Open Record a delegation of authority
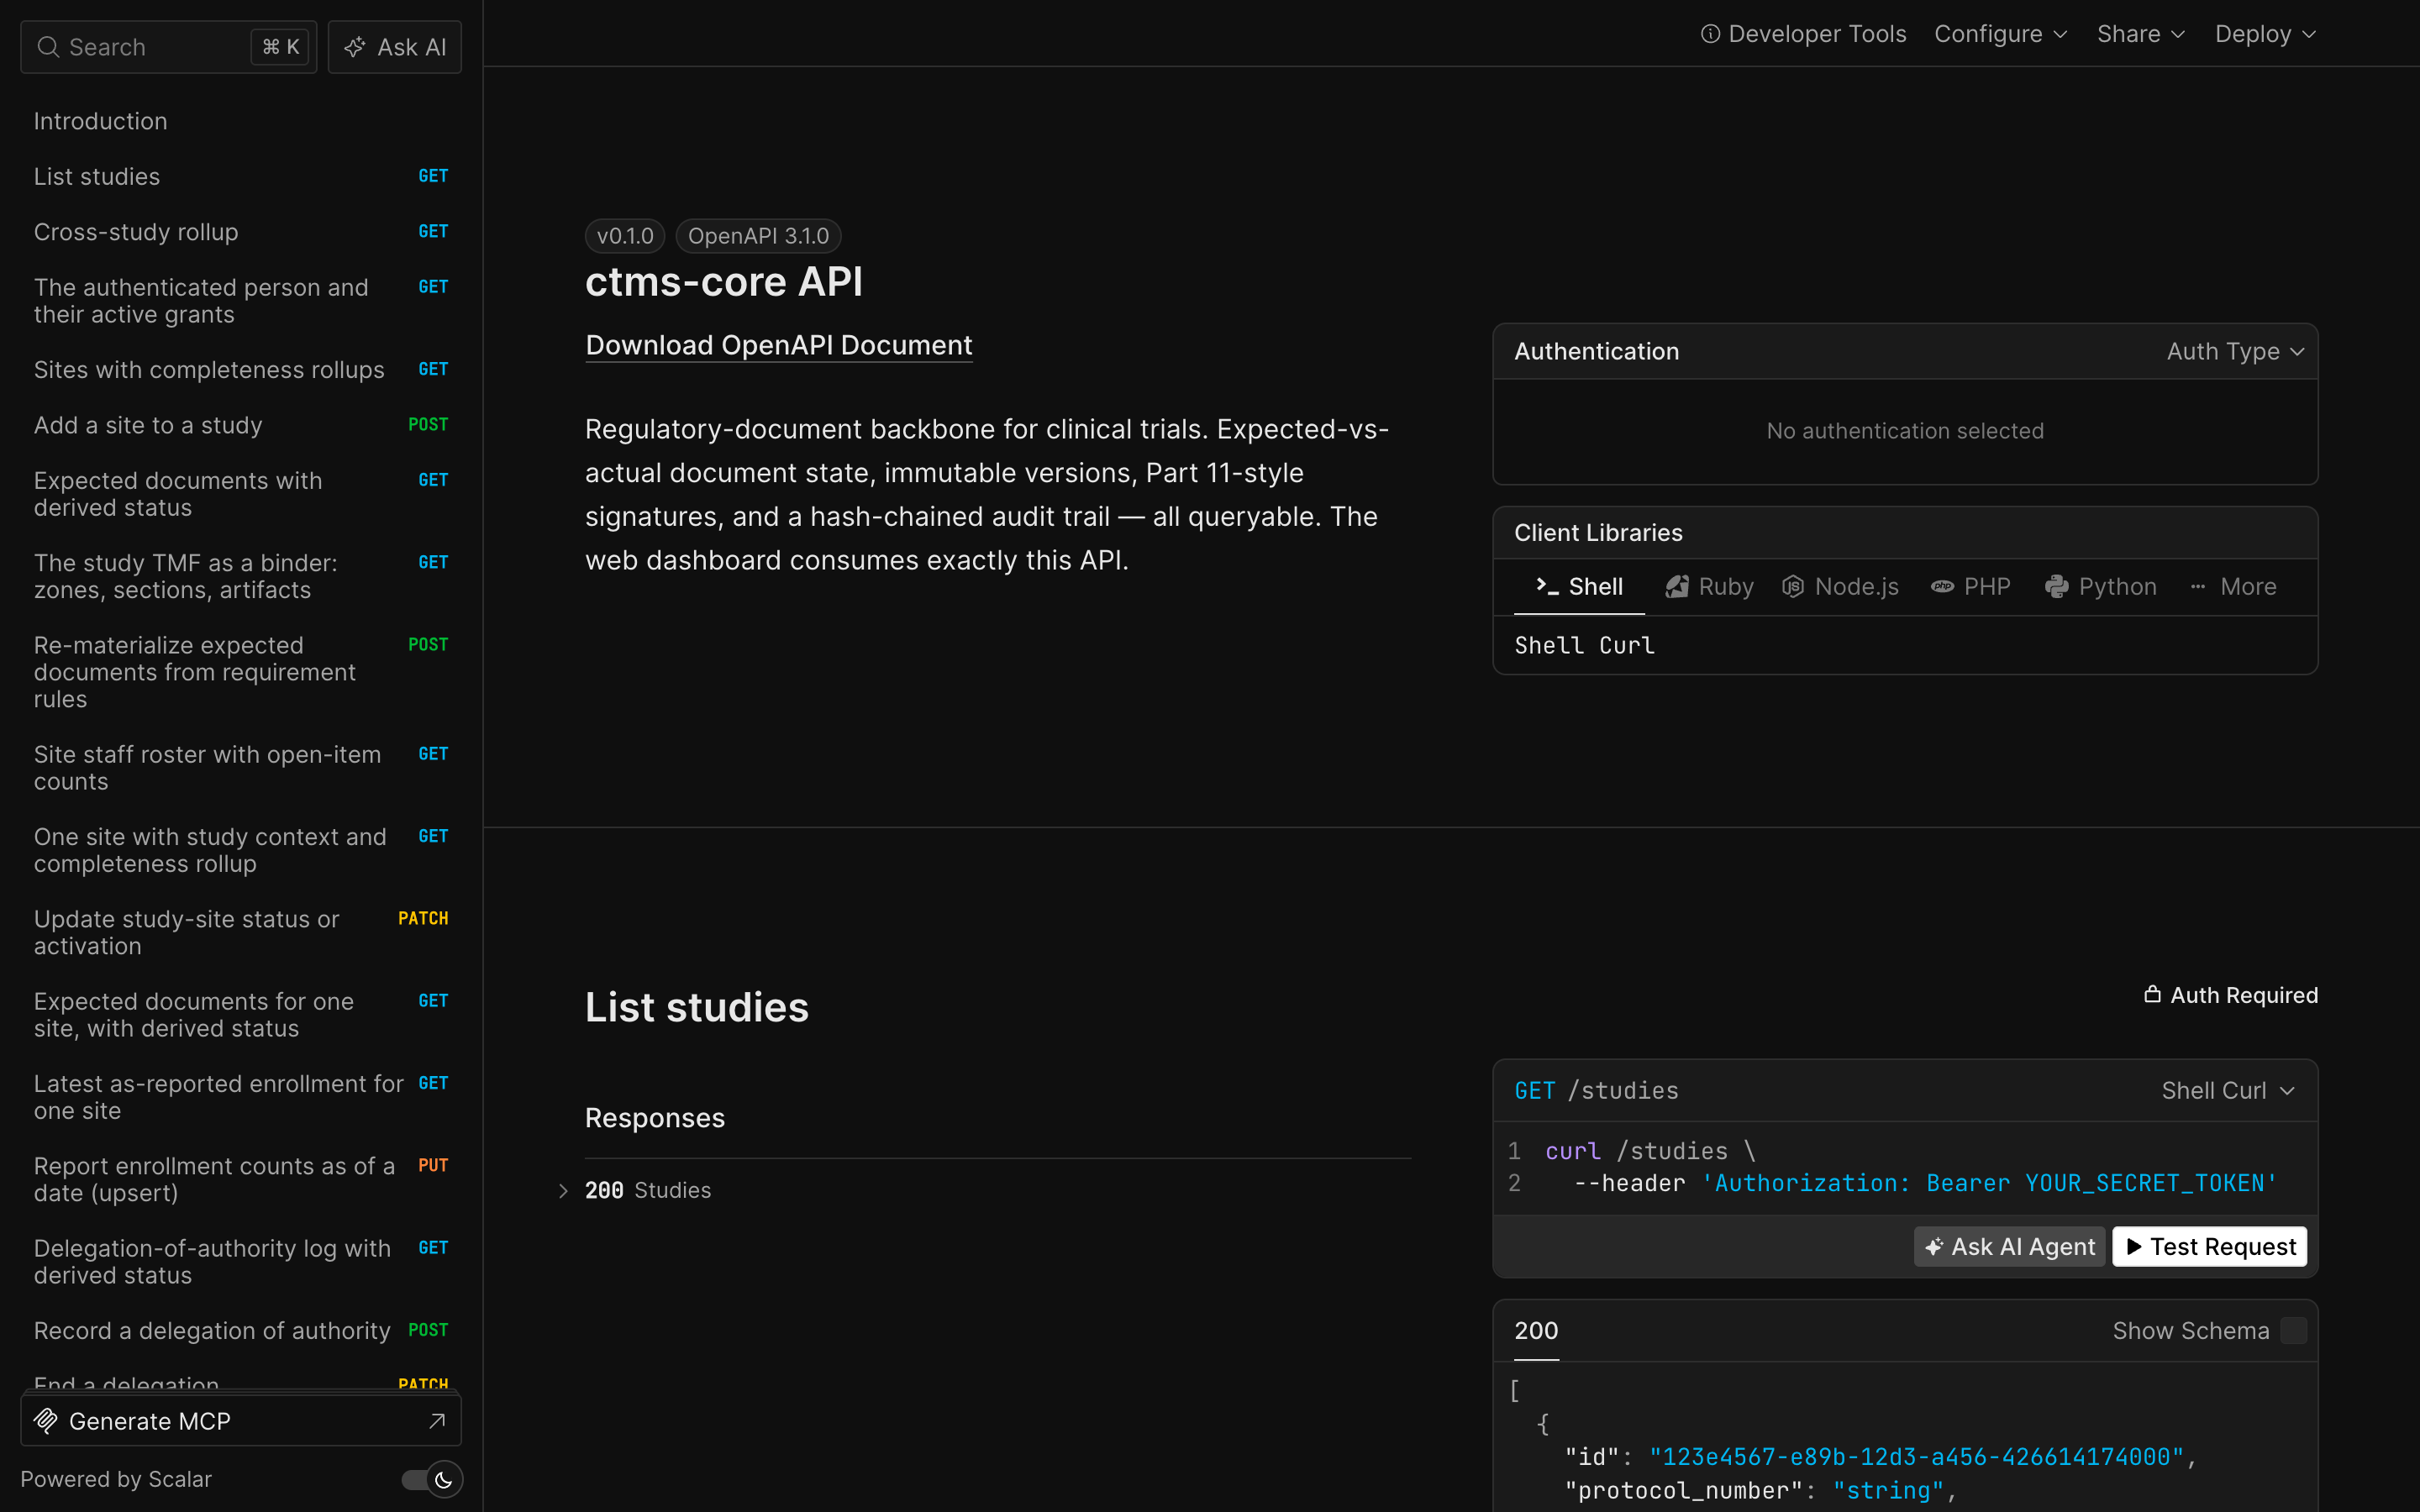Screen dimensions: 2420x1512 coord(241,1331)
